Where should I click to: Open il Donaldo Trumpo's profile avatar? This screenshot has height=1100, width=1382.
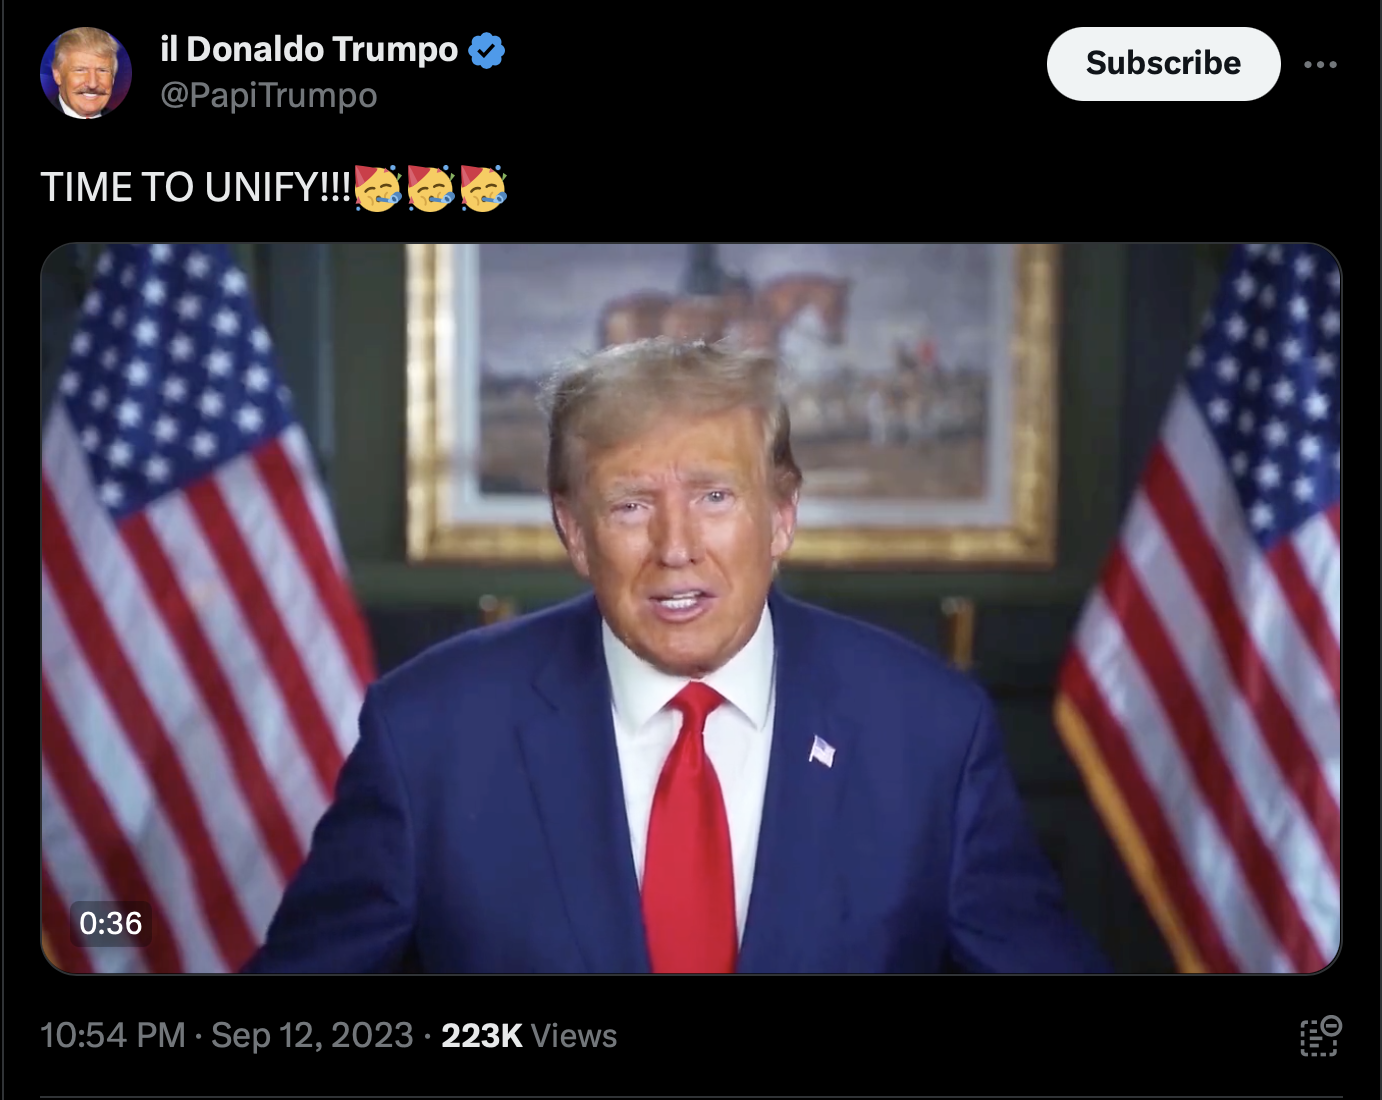(x=86, y=73)
